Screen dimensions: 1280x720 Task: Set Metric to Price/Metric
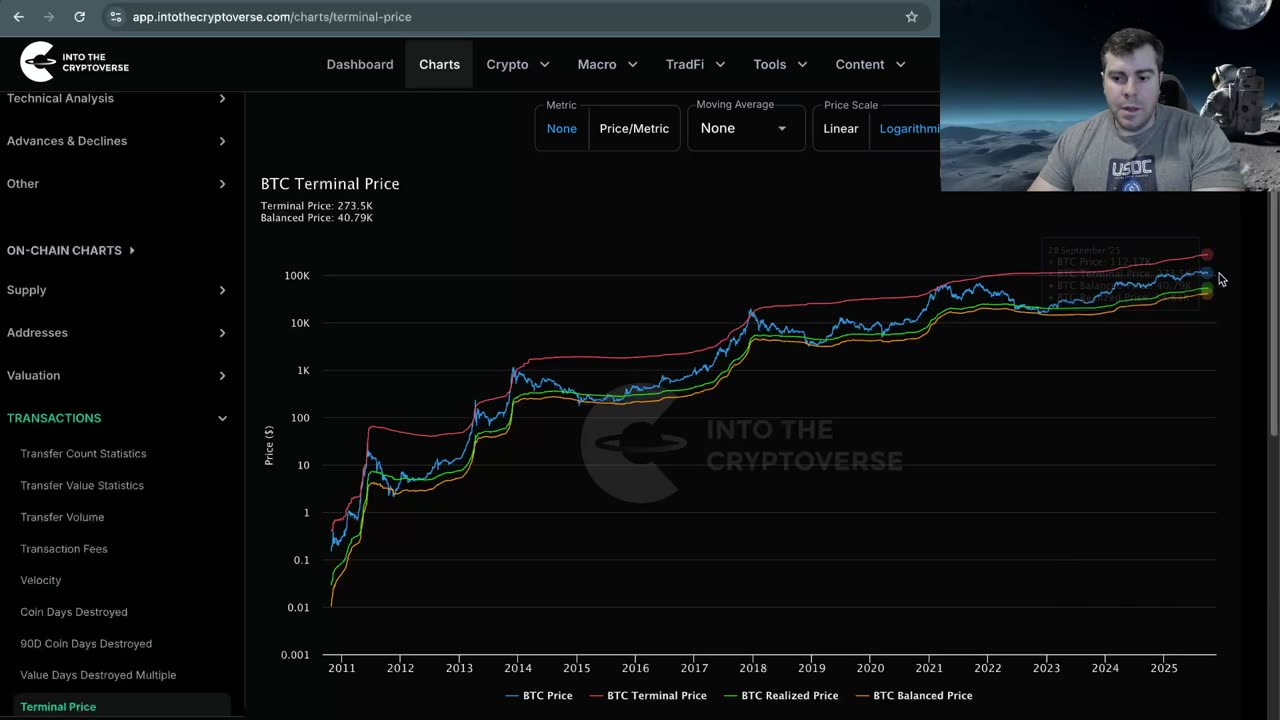coord(634,129)
